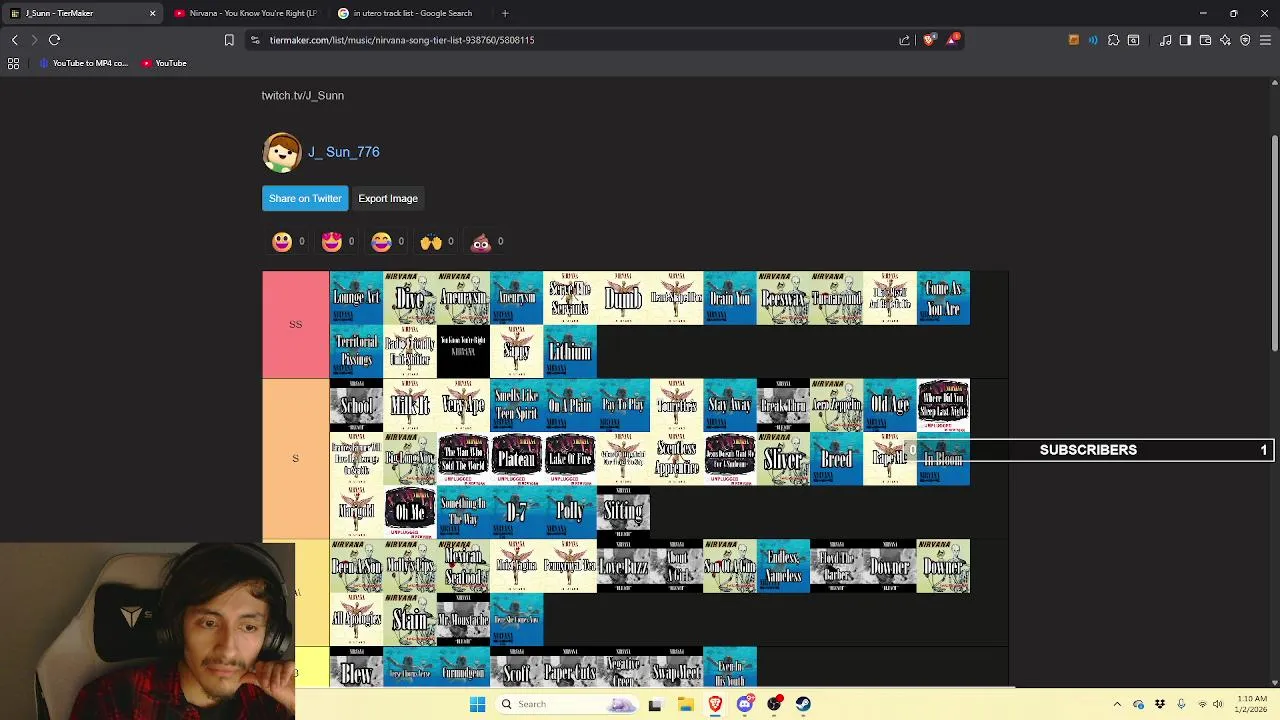Toggle the browser sidebar panel icon
The width and height of the screenshot is (1280, 720).
coord(1185,40)
